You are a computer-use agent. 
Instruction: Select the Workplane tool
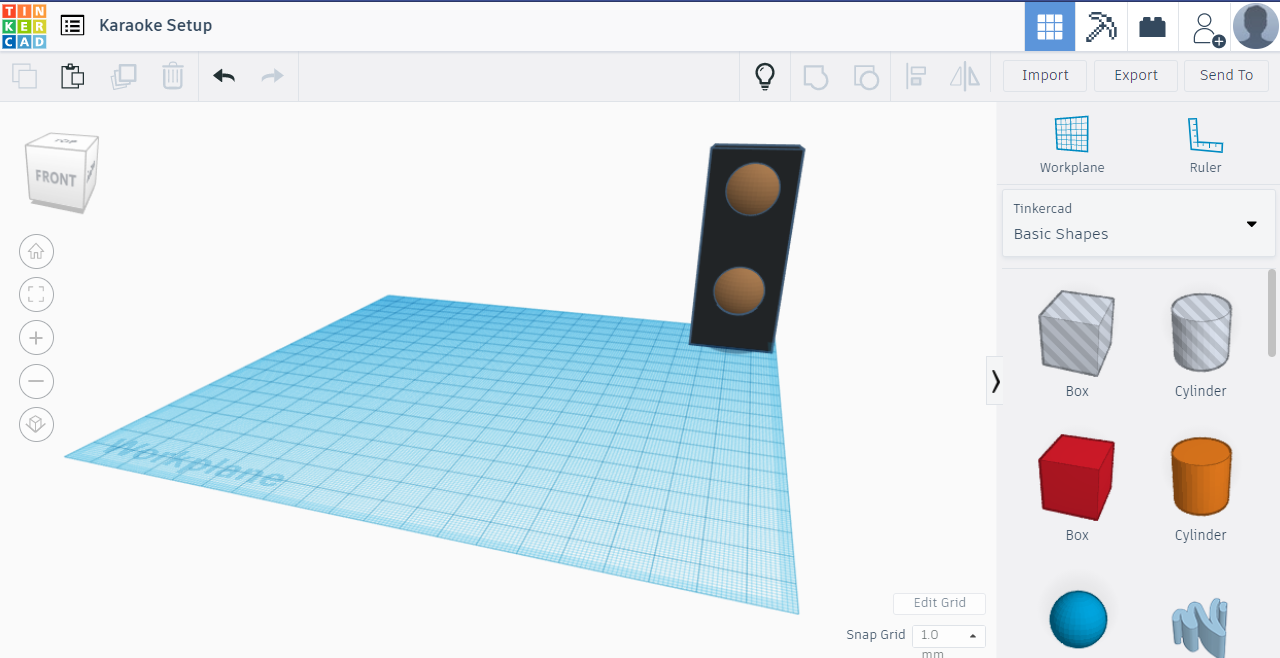tap(1072, 145)
